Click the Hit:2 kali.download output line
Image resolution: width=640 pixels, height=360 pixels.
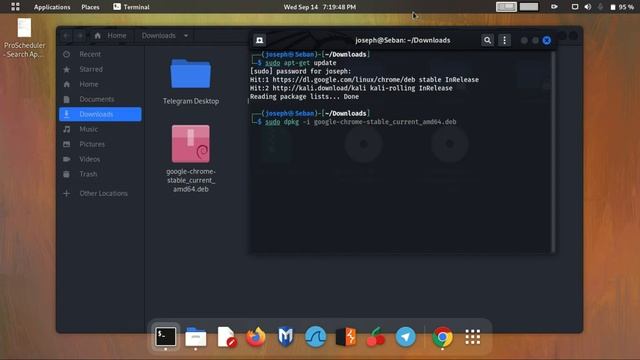coord(351,88)
